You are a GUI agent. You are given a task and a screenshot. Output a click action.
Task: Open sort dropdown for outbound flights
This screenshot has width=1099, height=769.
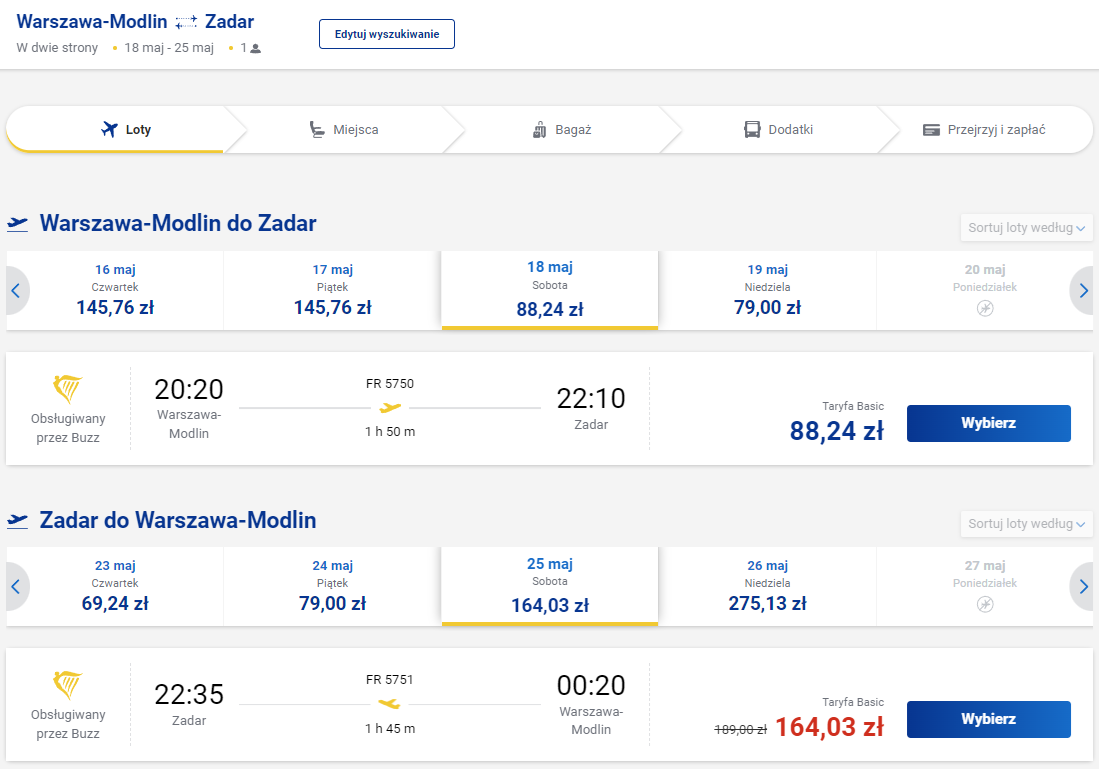(x=1026, y=228)
